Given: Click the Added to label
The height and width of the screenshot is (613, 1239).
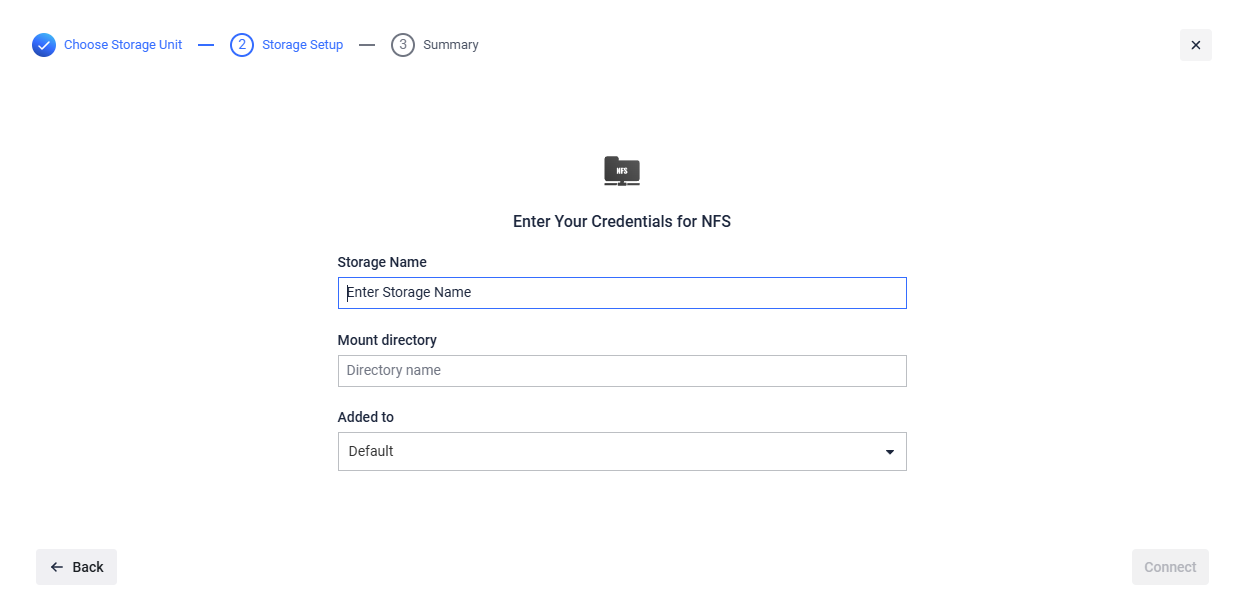Looking at the screenshot, I should 366,417.
